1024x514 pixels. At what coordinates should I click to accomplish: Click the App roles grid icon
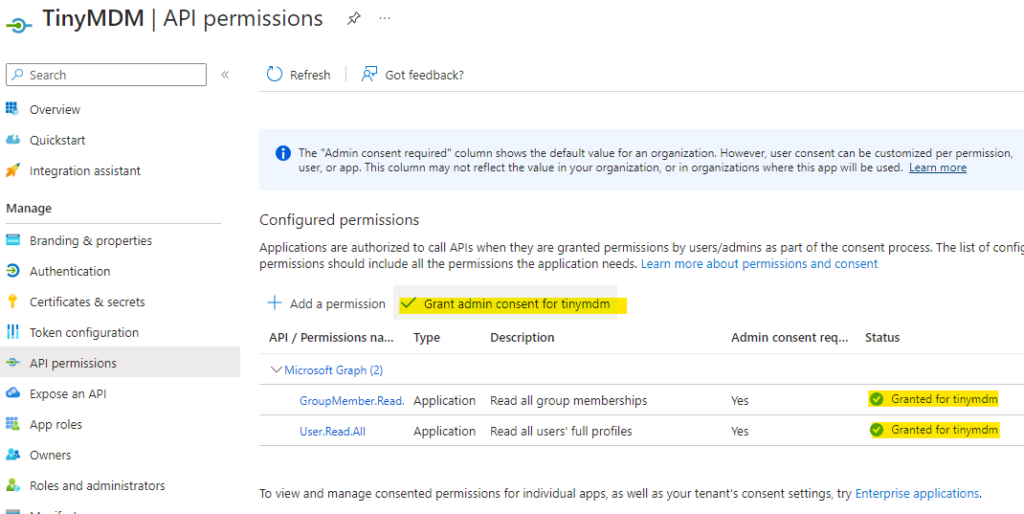[12, 424]
